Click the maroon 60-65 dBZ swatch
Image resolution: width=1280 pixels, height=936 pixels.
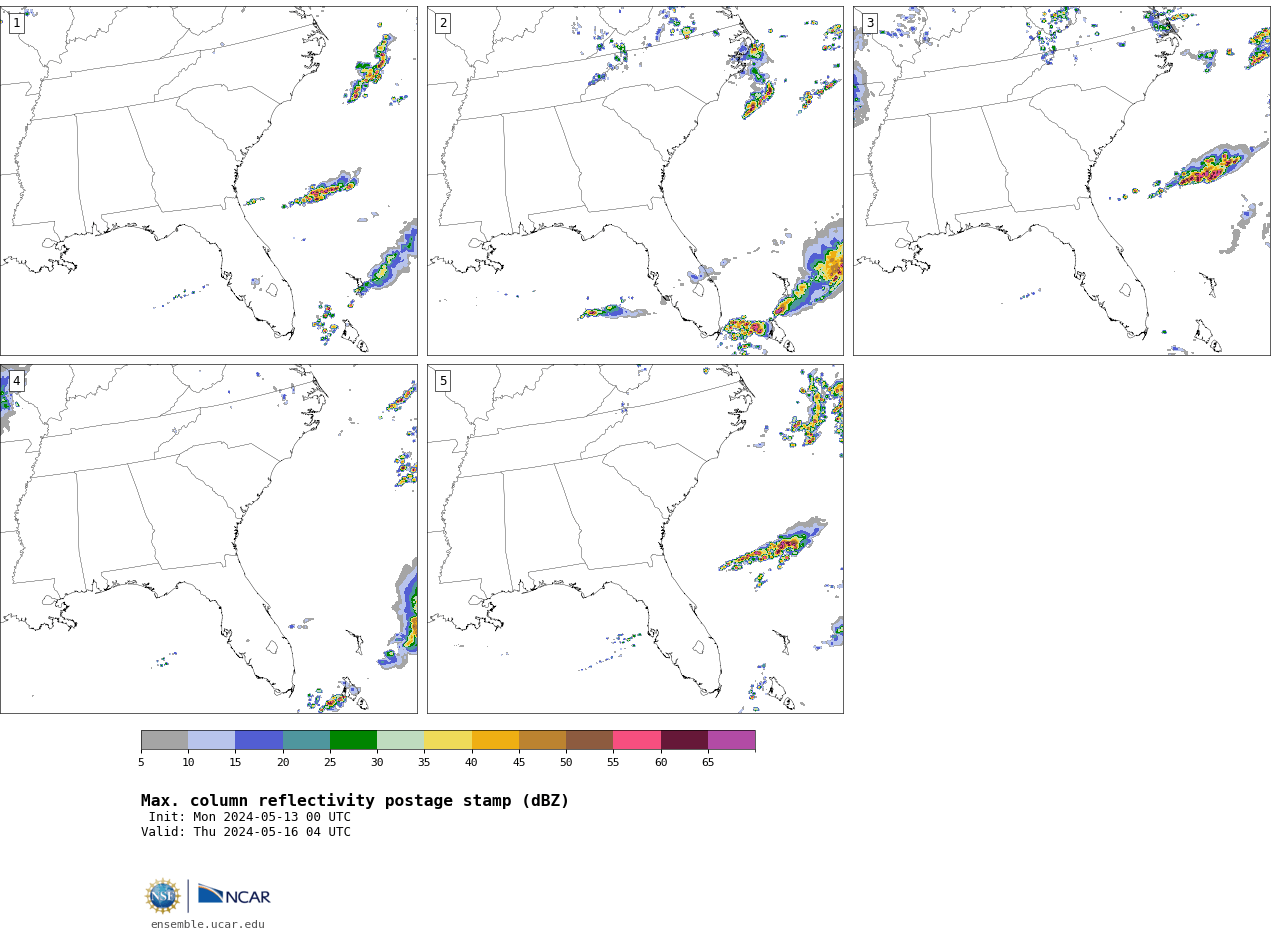pos(684,740)
